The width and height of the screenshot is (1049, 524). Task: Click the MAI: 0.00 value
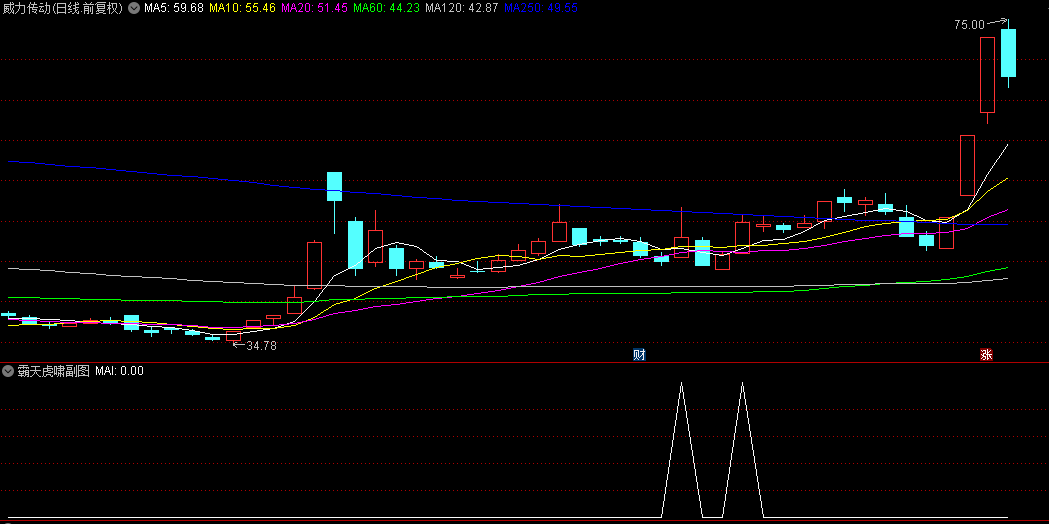(x=119, y=371)
